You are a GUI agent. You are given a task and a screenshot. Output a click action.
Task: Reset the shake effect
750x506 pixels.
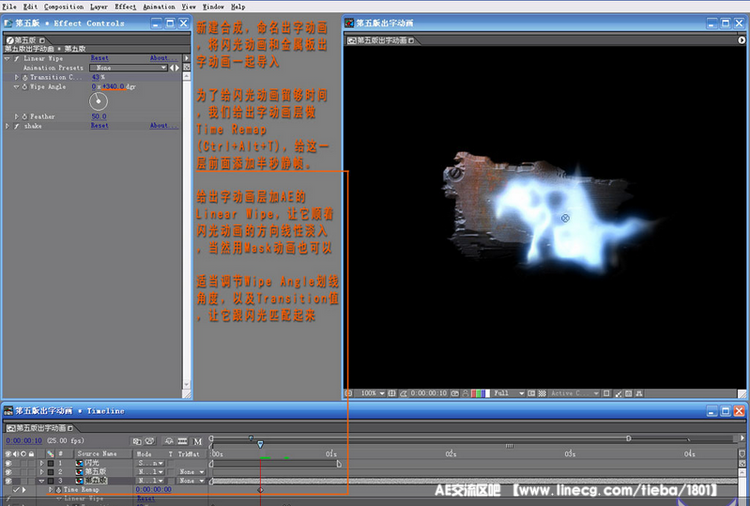(x=99, y=125)
